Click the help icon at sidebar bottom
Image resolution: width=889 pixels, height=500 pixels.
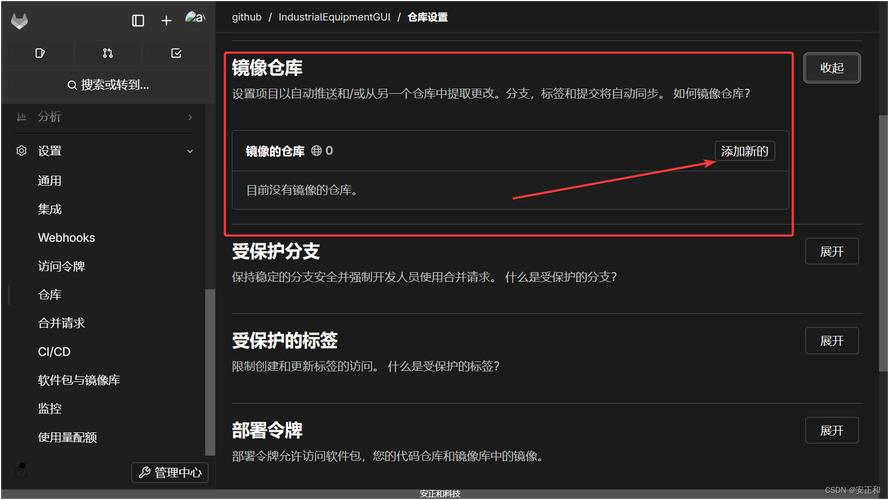pyautogui.click(x=22, y=471)
